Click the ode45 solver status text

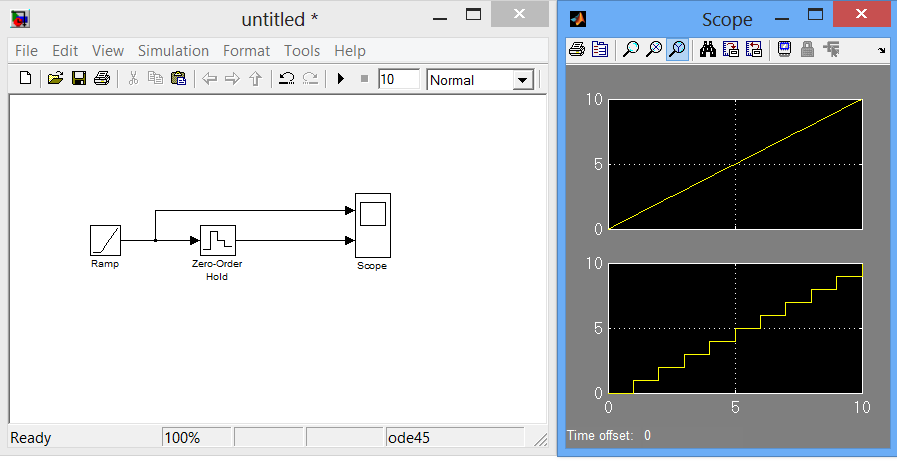410,439
